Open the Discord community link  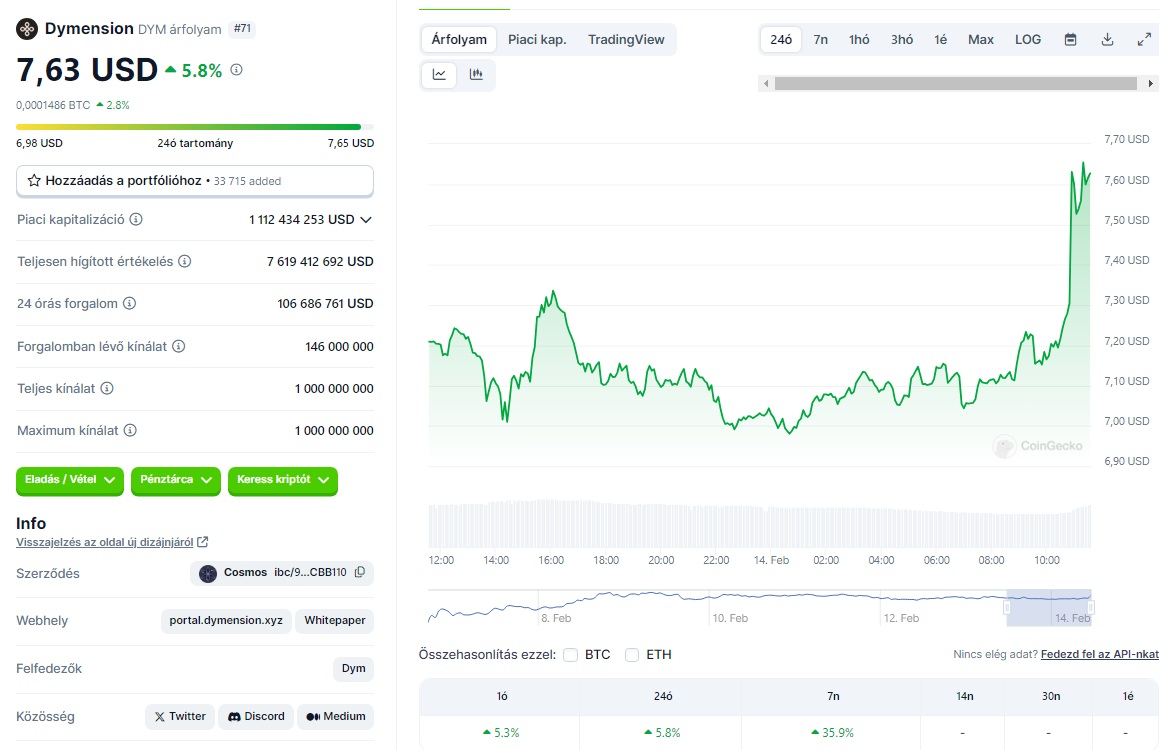pyautogui.click(x=256, y=716)
